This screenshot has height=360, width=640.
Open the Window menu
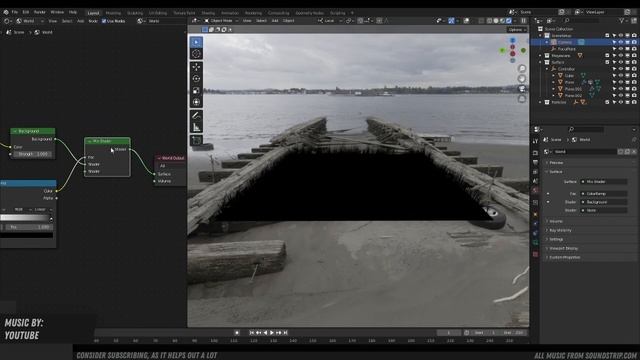(x=57, y=12)
